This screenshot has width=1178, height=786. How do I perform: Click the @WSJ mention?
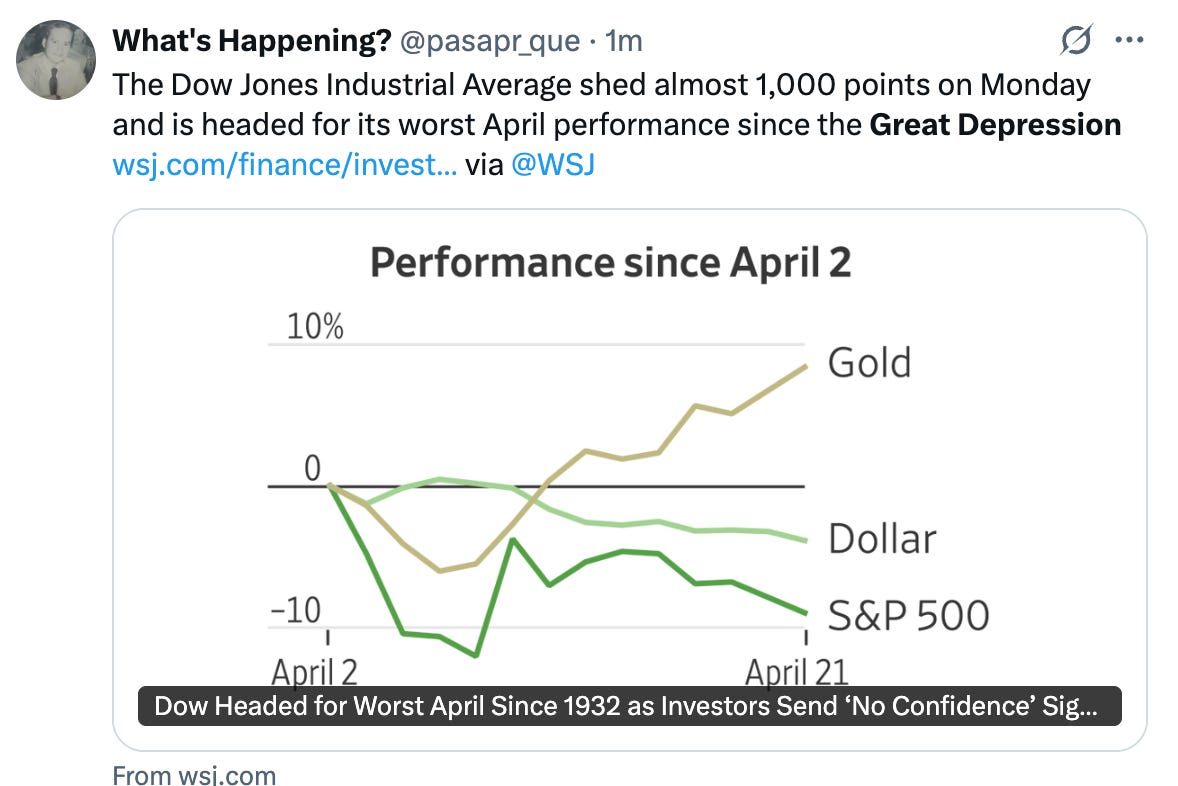553,165
